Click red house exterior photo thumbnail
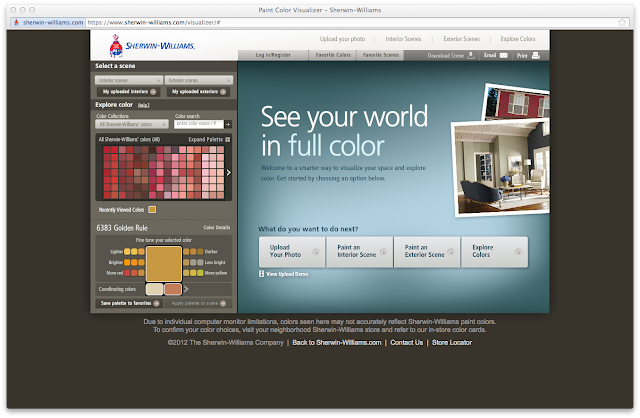640x418 pixels. click(x=516, y=102)
